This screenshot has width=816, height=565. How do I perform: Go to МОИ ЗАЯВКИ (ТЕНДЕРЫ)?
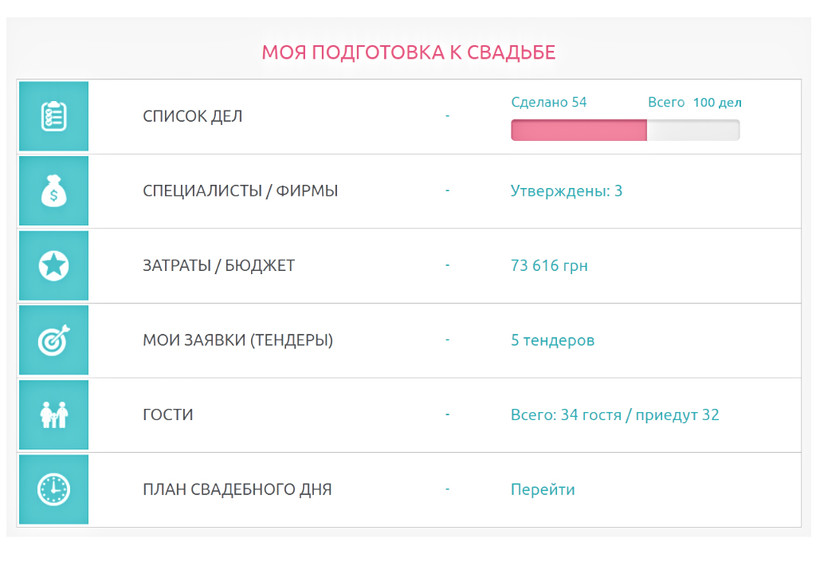click(x=238, y=340)
